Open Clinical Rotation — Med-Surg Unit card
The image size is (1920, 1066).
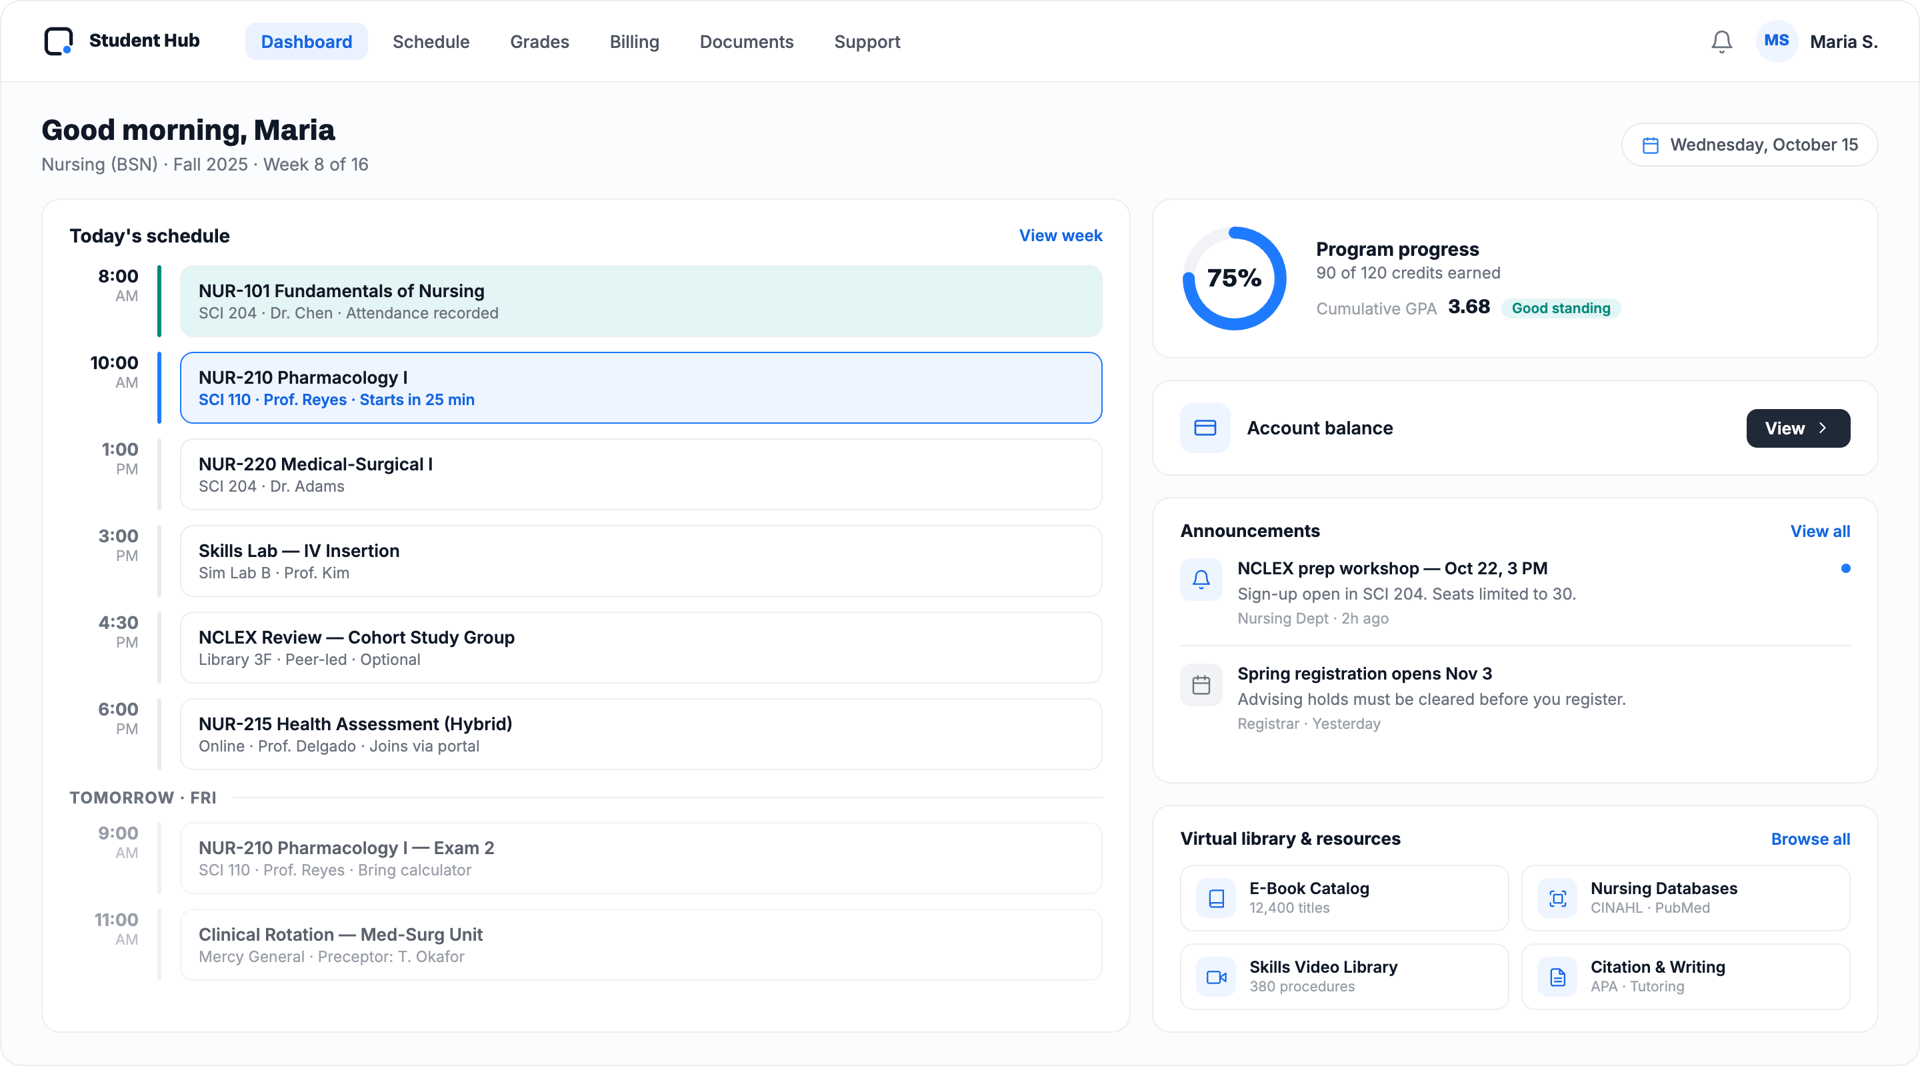(x=641, y=945)
